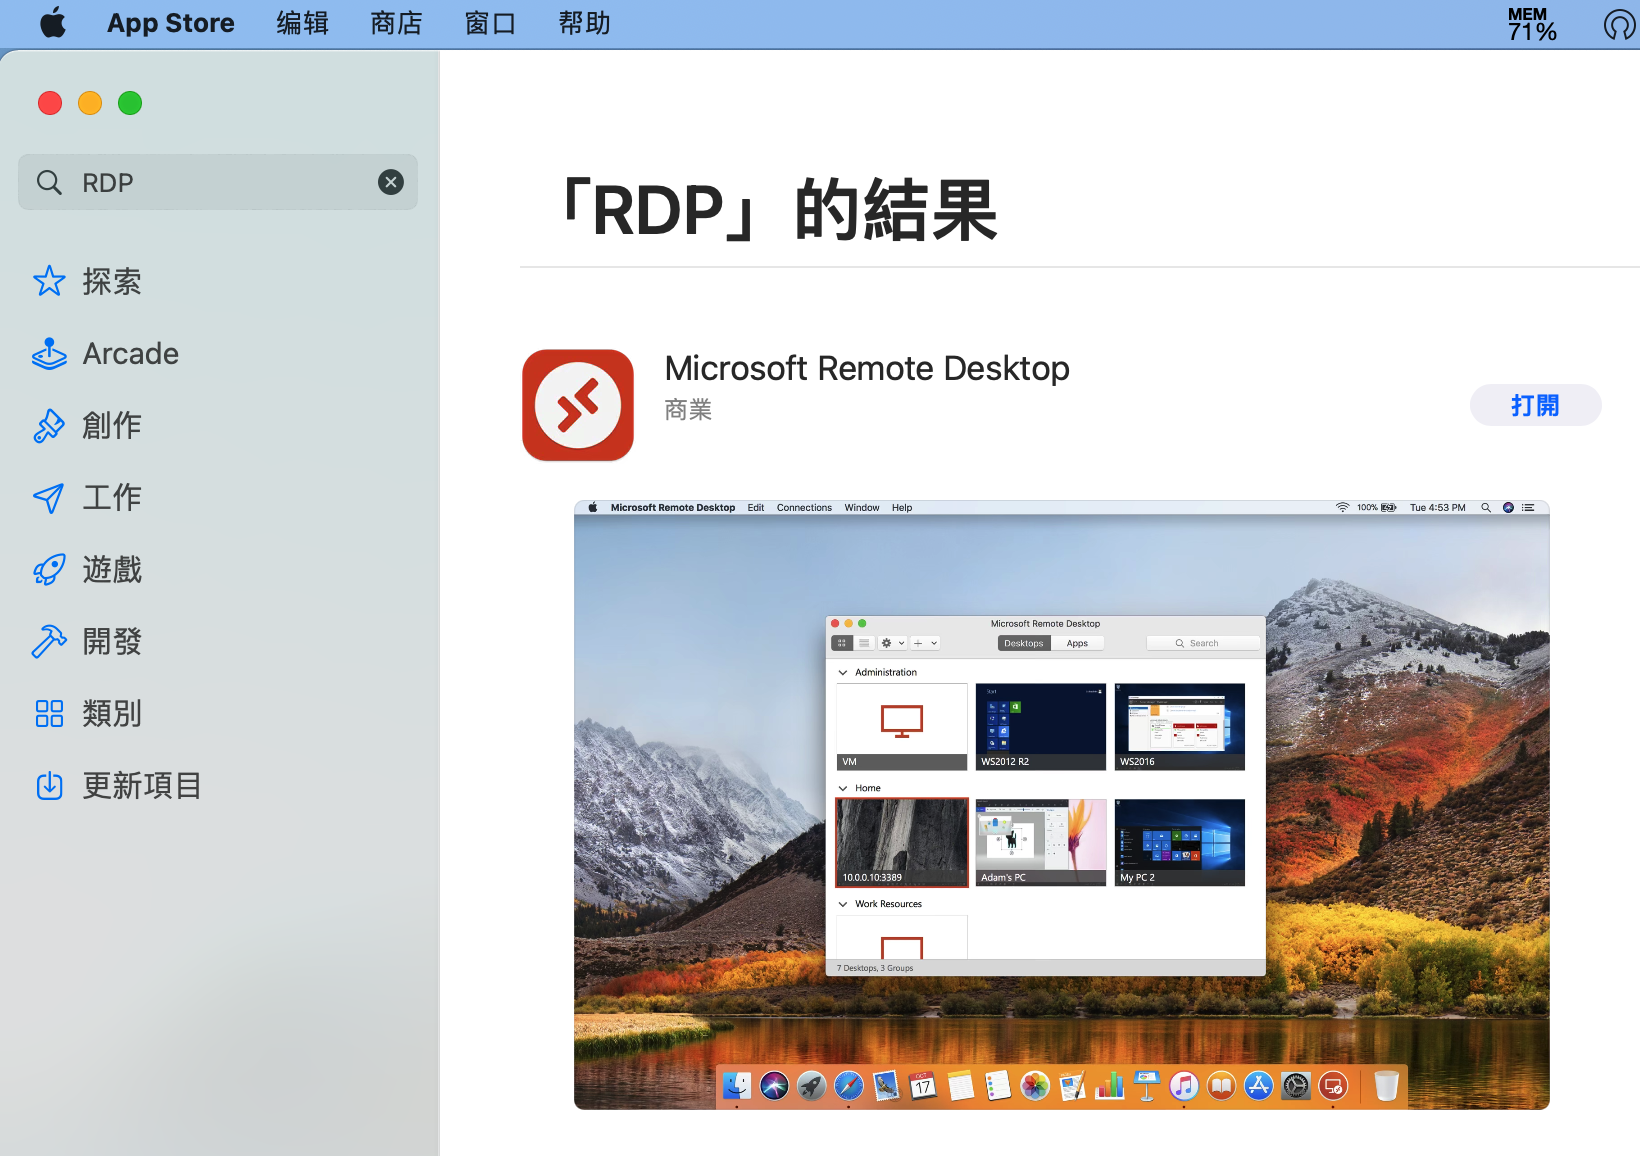Open the 帮助 (Help) menu
This screenshot has height=1156, width=1640.
point(584,23)
